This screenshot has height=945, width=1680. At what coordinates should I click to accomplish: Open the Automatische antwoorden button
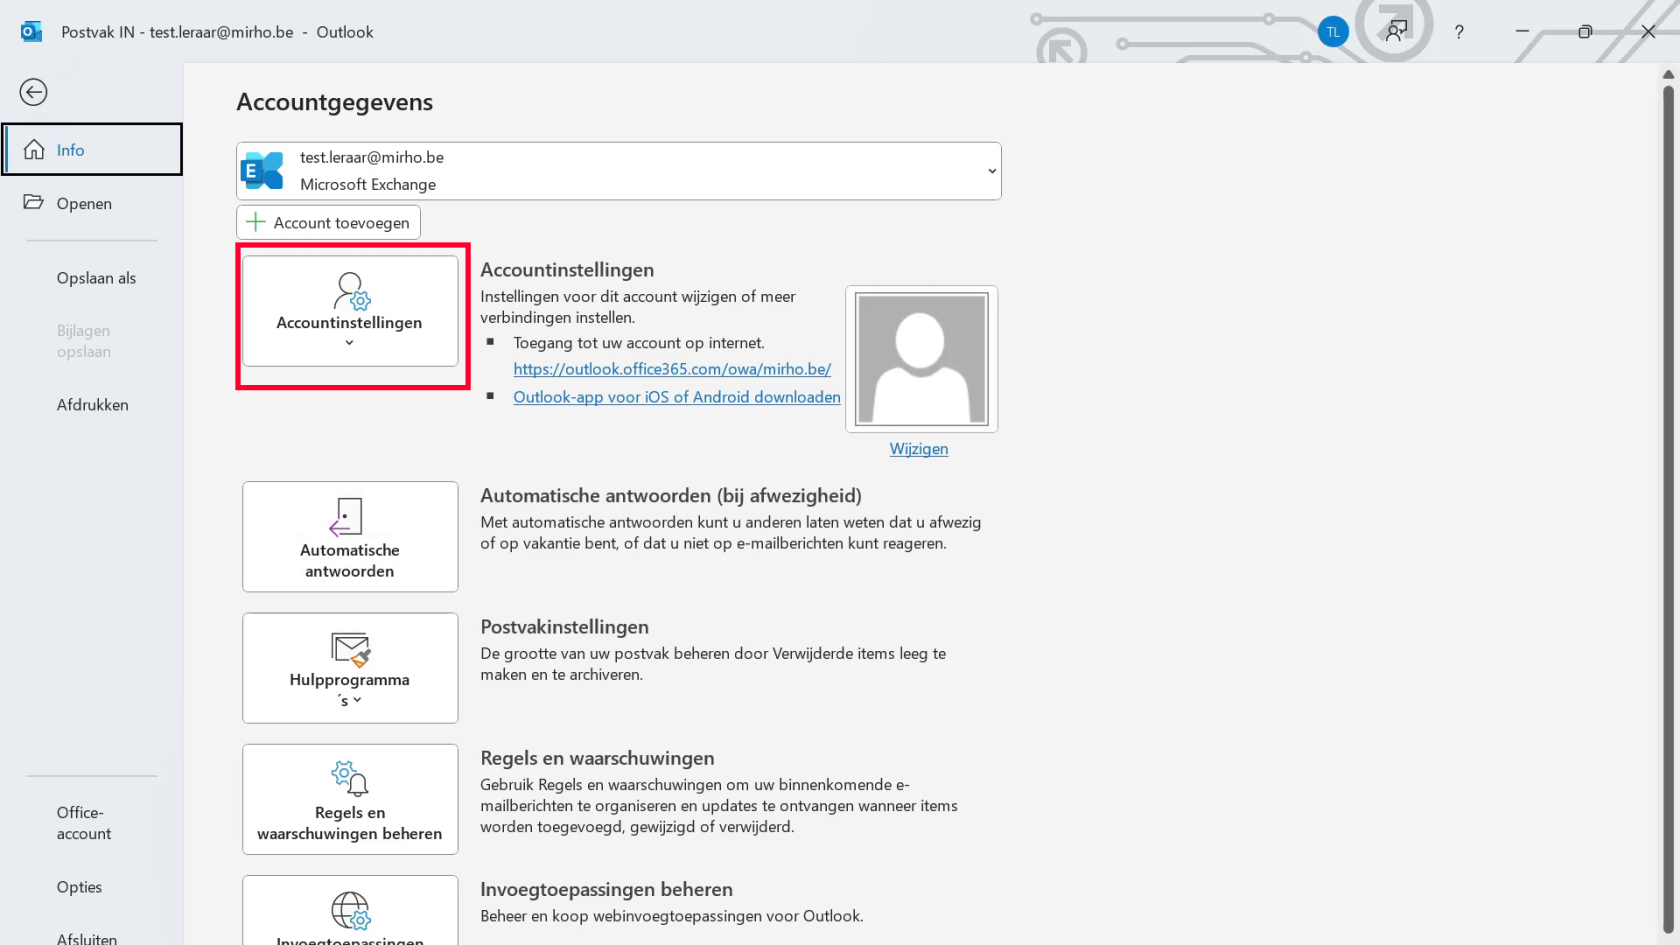(x=350, y=537)
